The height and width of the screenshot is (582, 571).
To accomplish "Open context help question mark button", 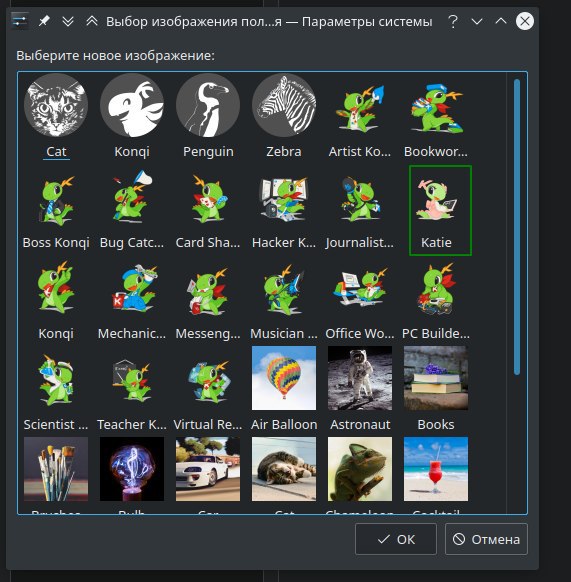I will (453, 22).
